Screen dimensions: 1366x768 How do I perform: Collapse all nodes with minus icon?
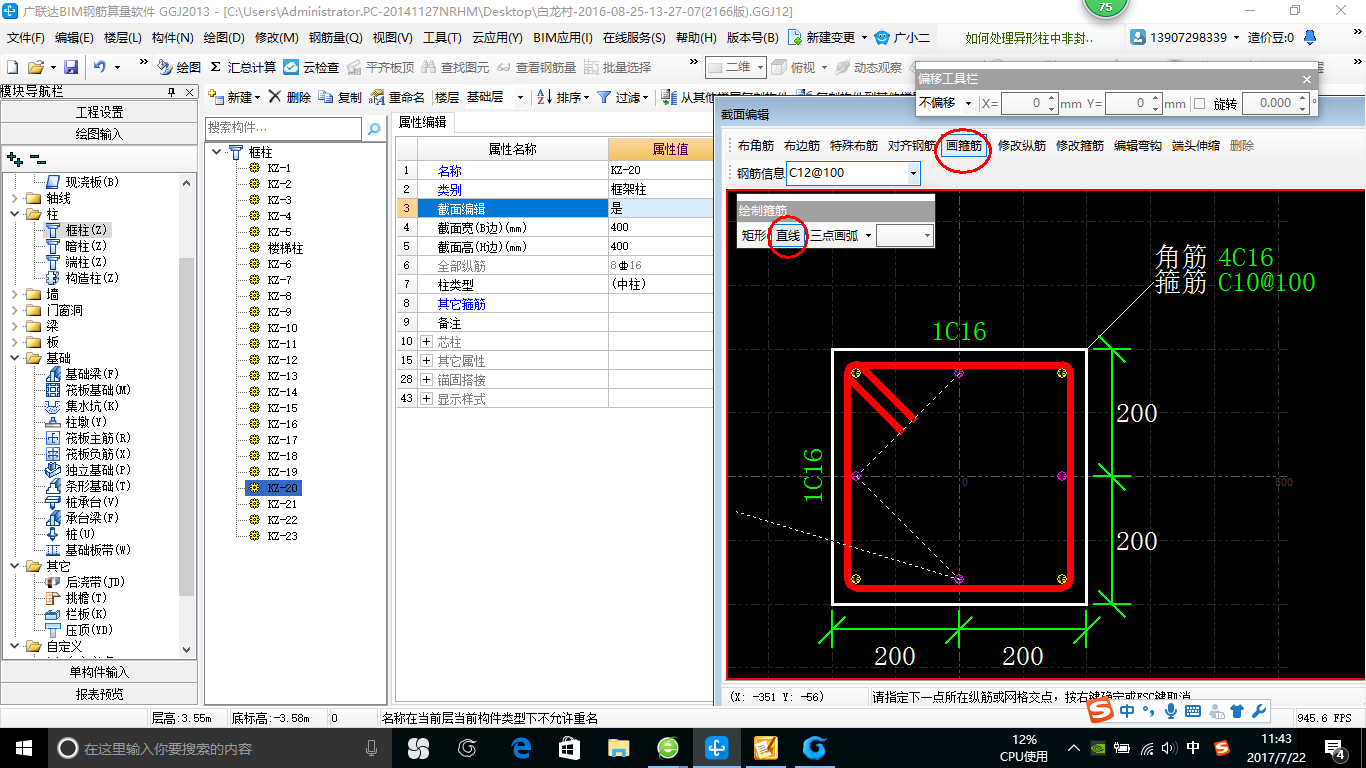click(x=38, y=158)
